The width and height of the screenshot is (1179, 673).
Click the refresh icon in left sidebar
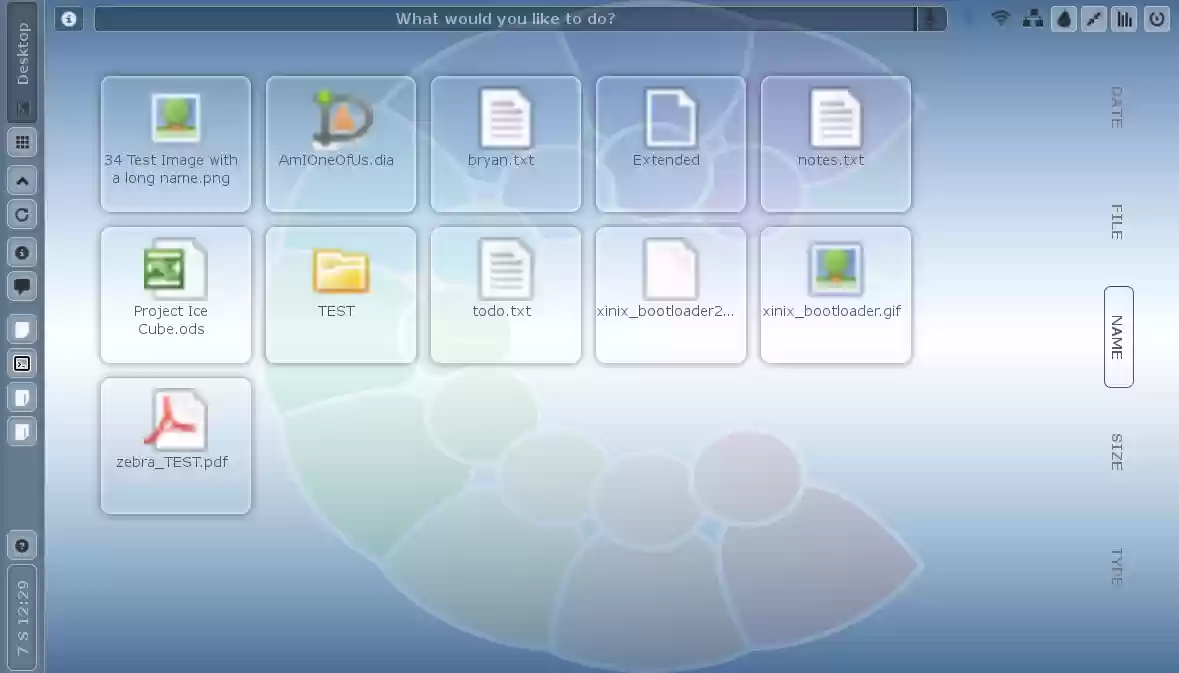pyautogui.click(x=22, y=214)
